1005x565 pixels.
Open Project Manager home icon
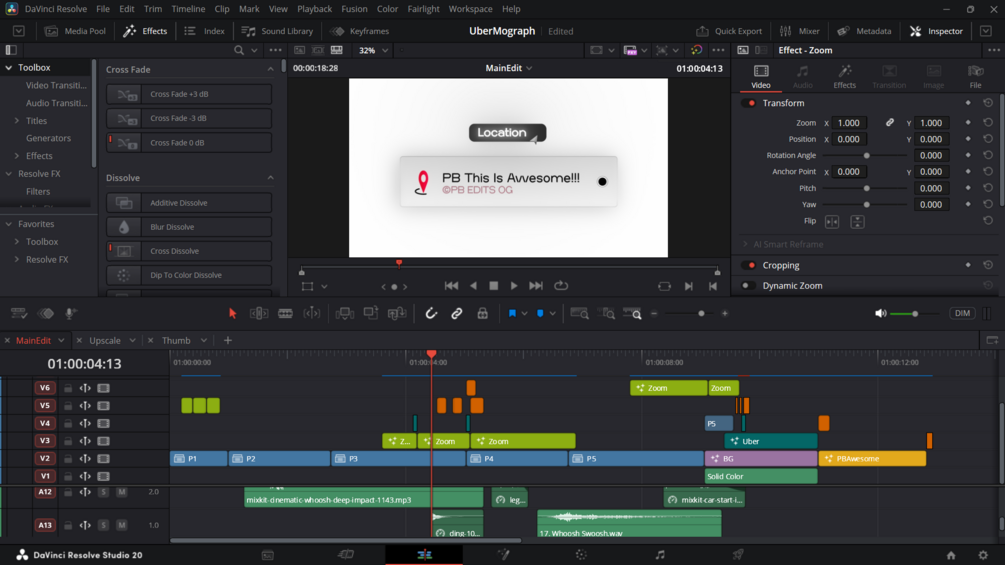click(951, 555)
